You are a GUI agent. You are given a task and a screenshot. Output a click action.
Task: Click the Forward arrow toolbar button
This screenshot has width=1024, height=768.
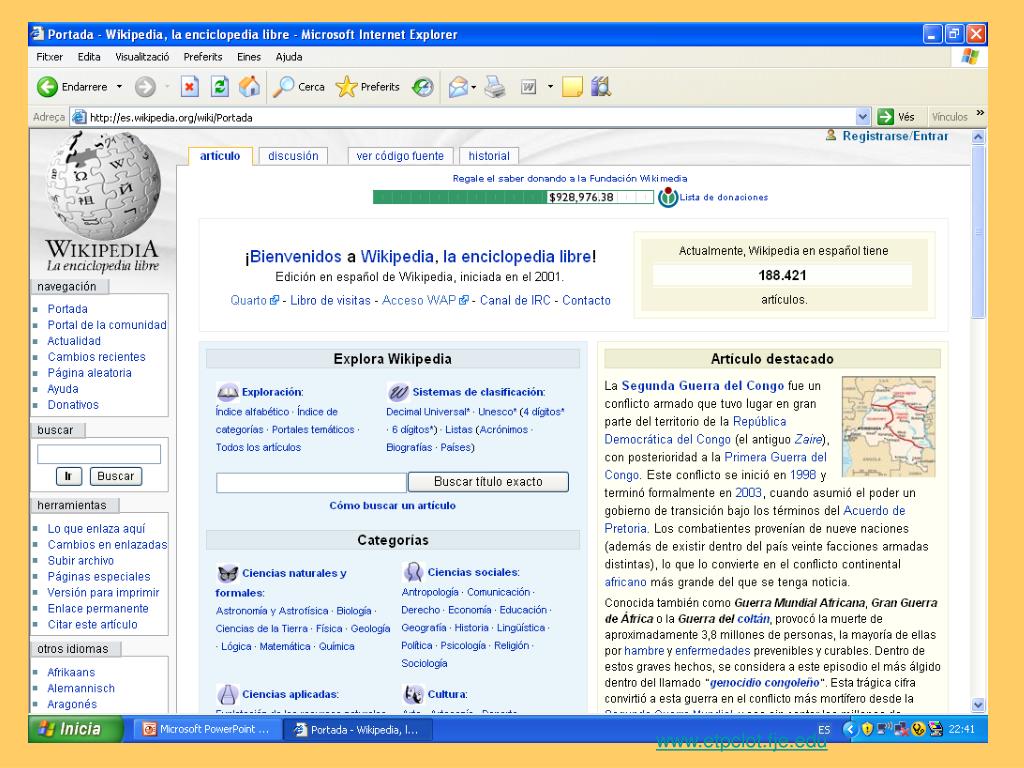(x=145, y=87)
